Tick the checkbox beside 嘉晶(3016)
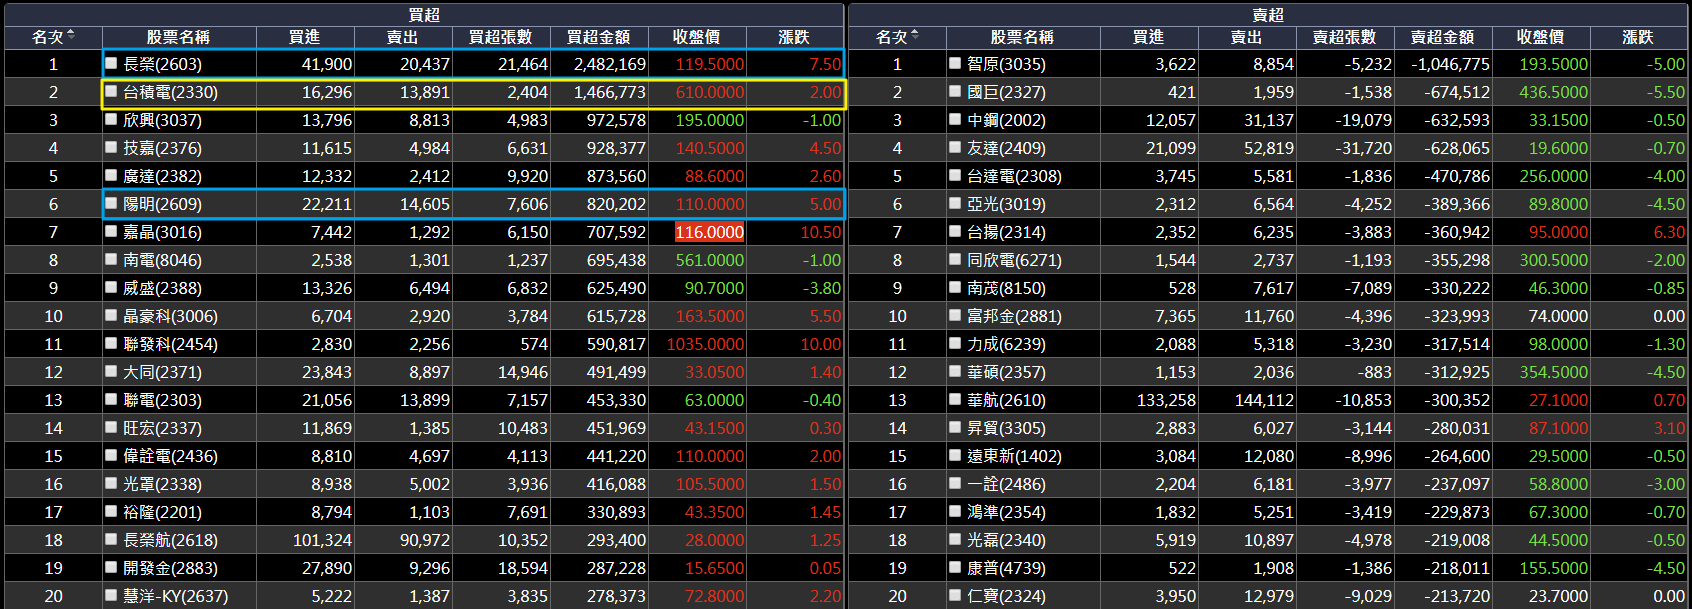This screenshot has width=1692, height=609. pyautogui.click(x=112, y=231)
